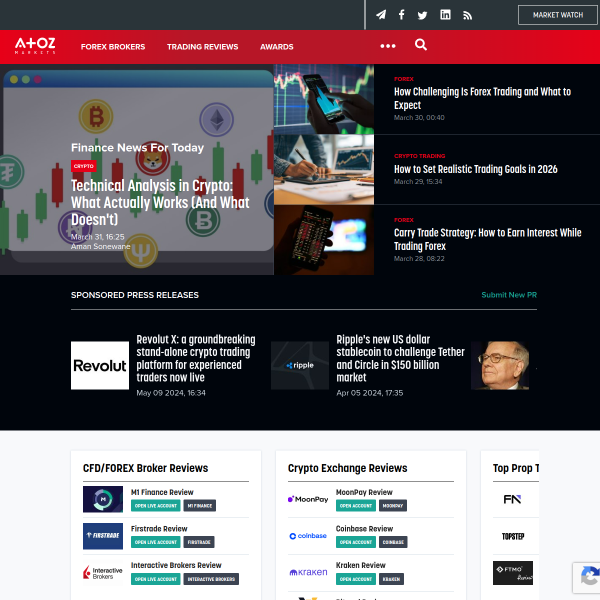
Task: Open the Firstrade logo image
Action: pos(103,536)
